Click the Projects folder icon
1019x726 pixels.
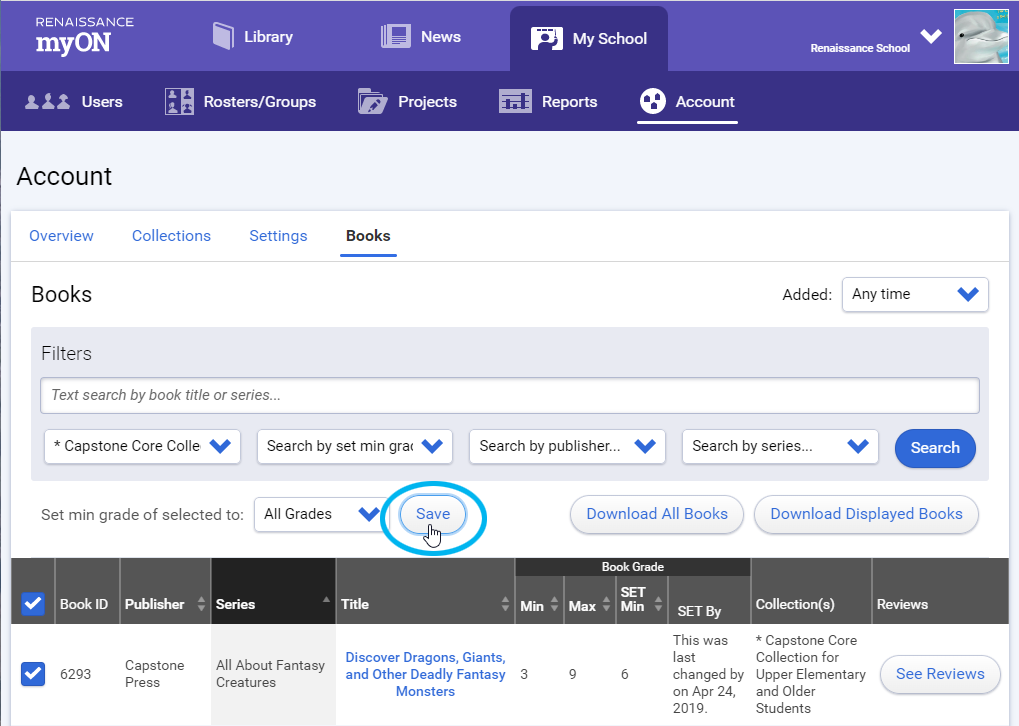372,101
